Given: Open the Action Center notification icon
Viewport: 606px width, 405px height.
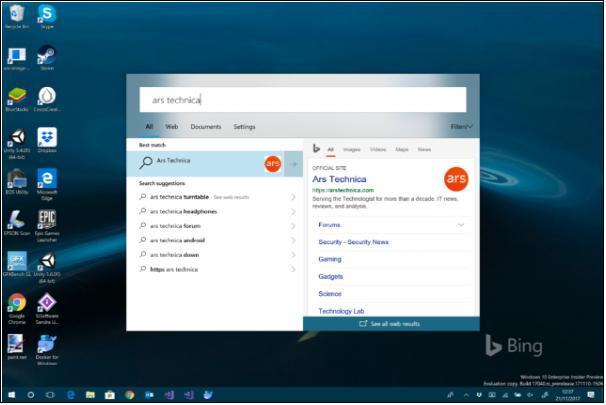Looking at the screenshot, I should tap(591, 395).
